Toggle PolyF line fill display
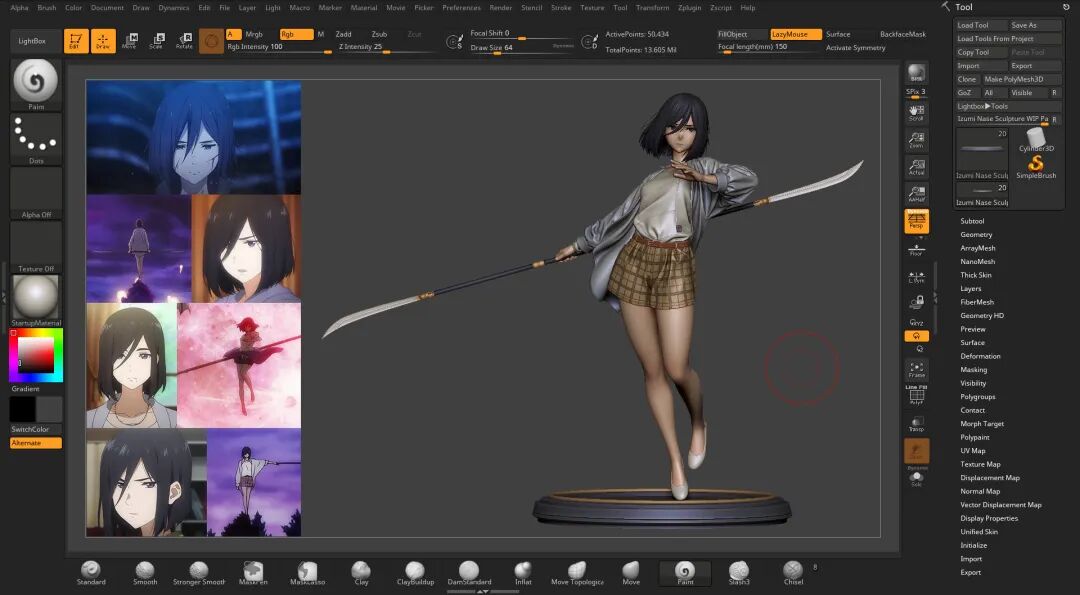Viewport: 1080px width, 595px height. pos(916,396)
